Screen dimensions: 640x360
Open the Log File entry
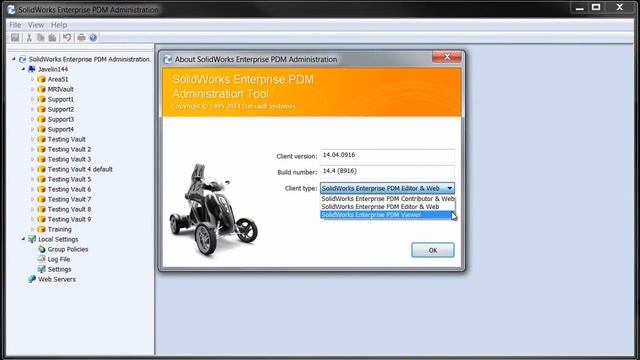pos(59,259)
